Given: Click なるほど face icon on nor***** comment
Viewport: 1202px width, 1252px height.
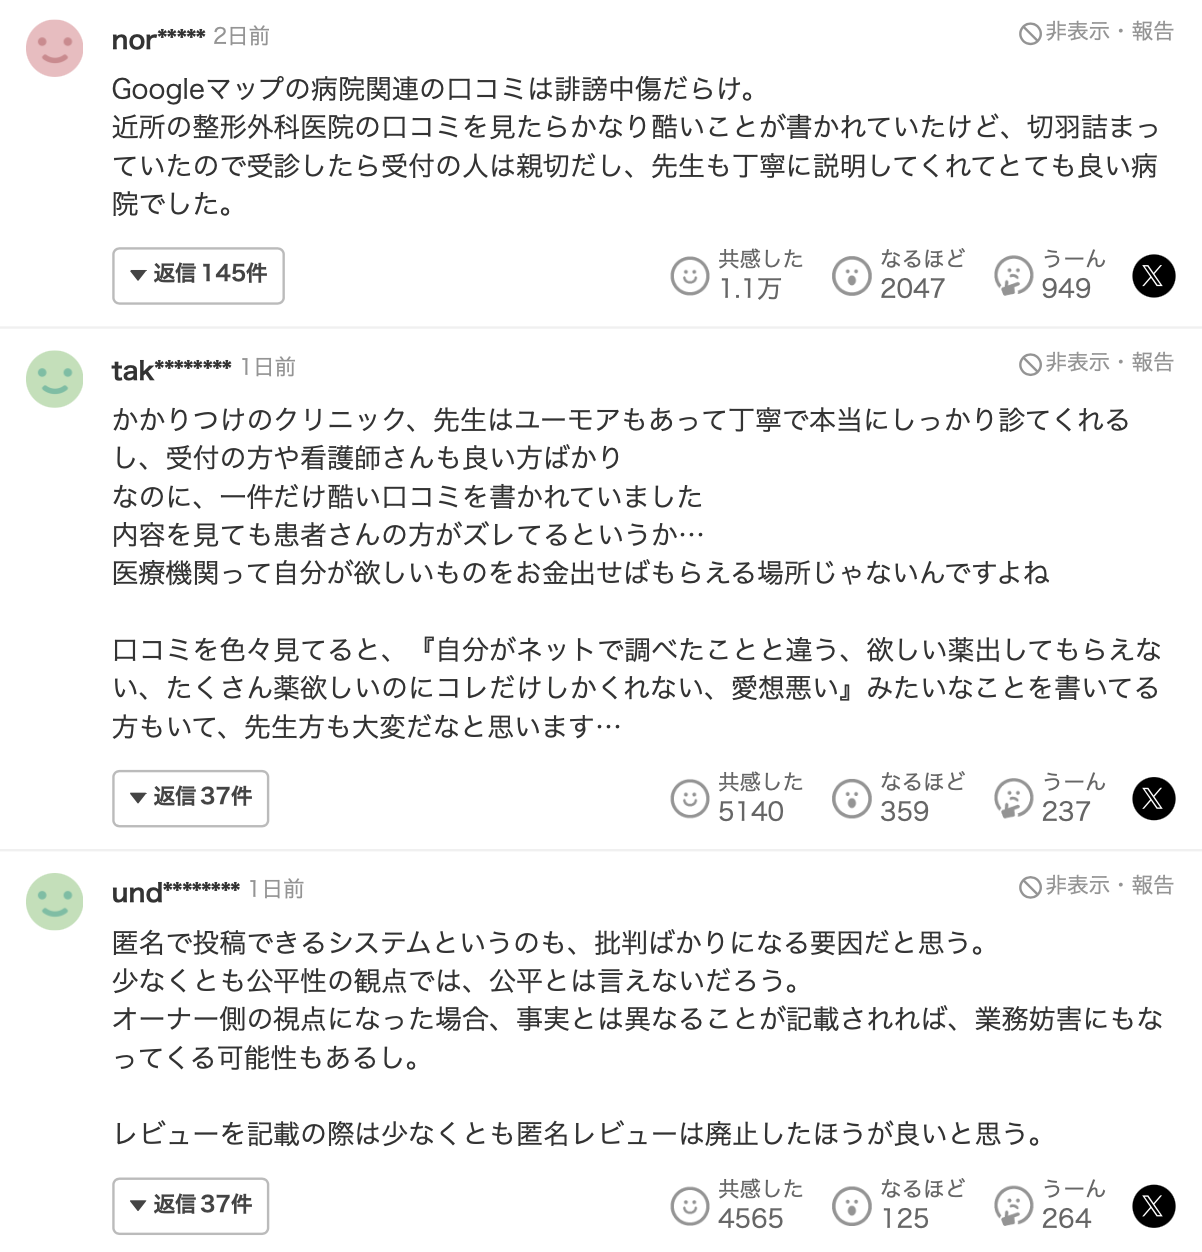Looking at the screenshot, I should (x=851, y=275).
